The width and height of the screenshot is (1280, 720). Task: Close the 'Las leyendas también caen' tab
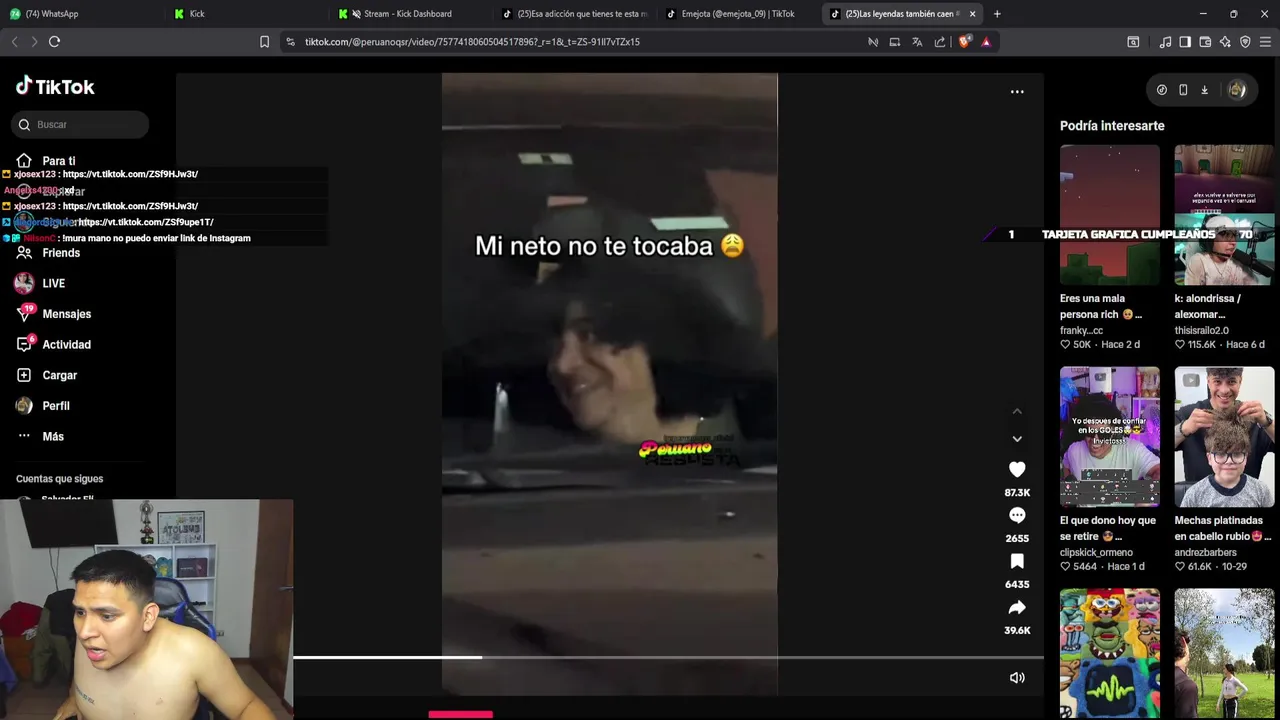[972, 14]
